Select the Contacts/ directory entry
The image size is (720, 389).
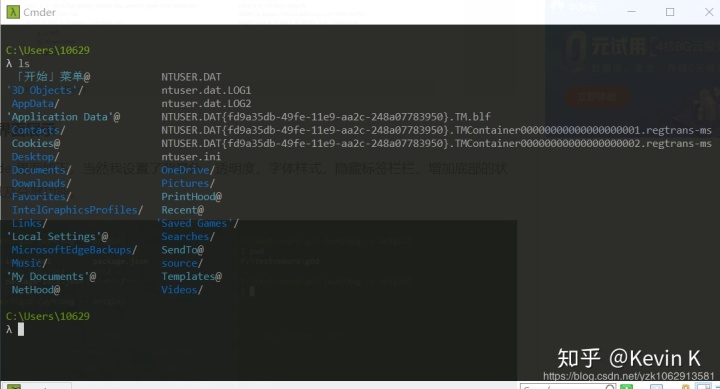point(39,130)
